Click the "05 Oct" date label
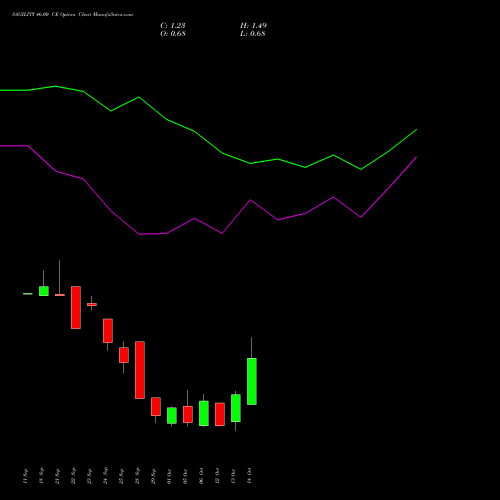500x500 pixels. tap(185, 476)
